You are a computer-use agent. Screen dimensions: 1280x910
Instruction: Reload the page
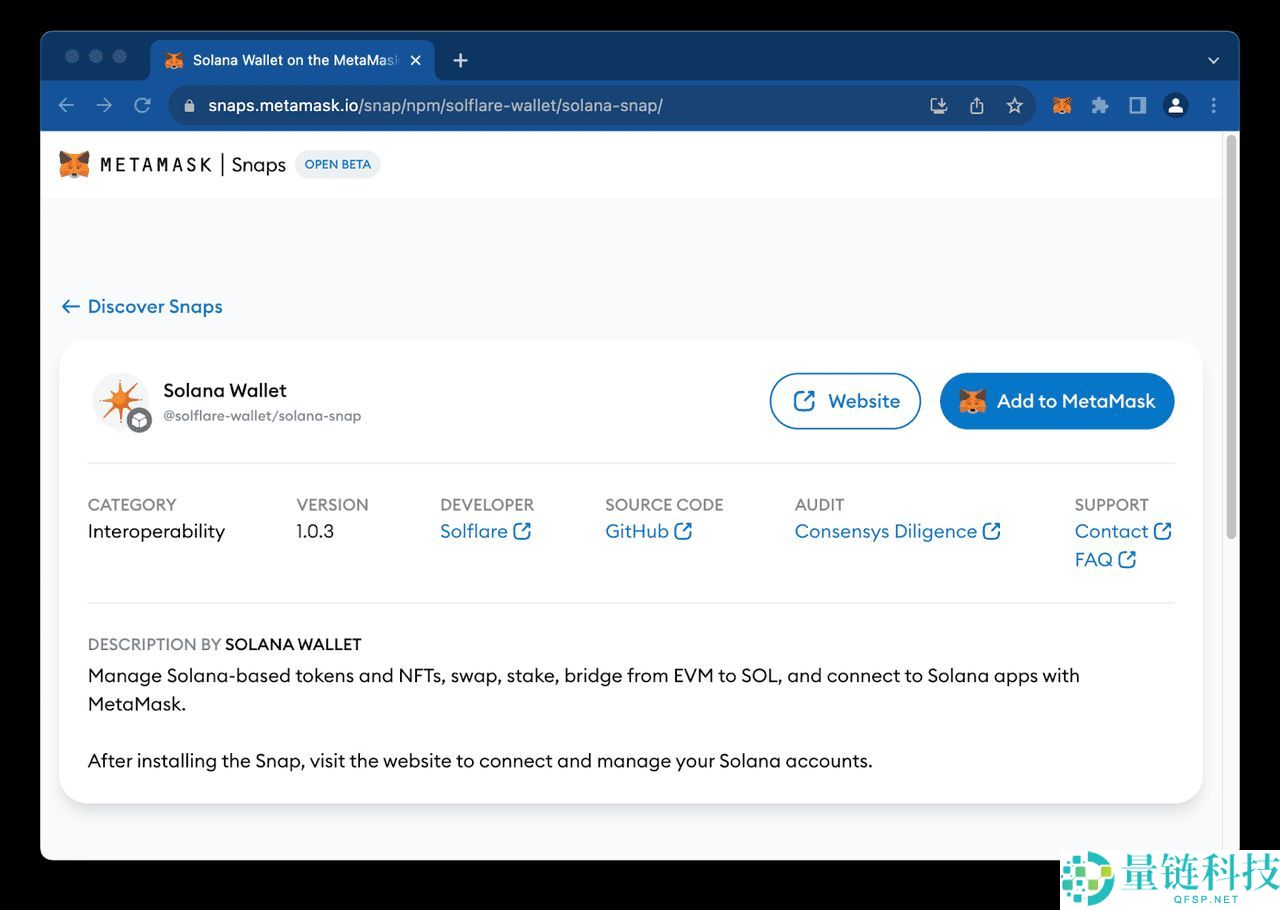click(x=142, y=105)
